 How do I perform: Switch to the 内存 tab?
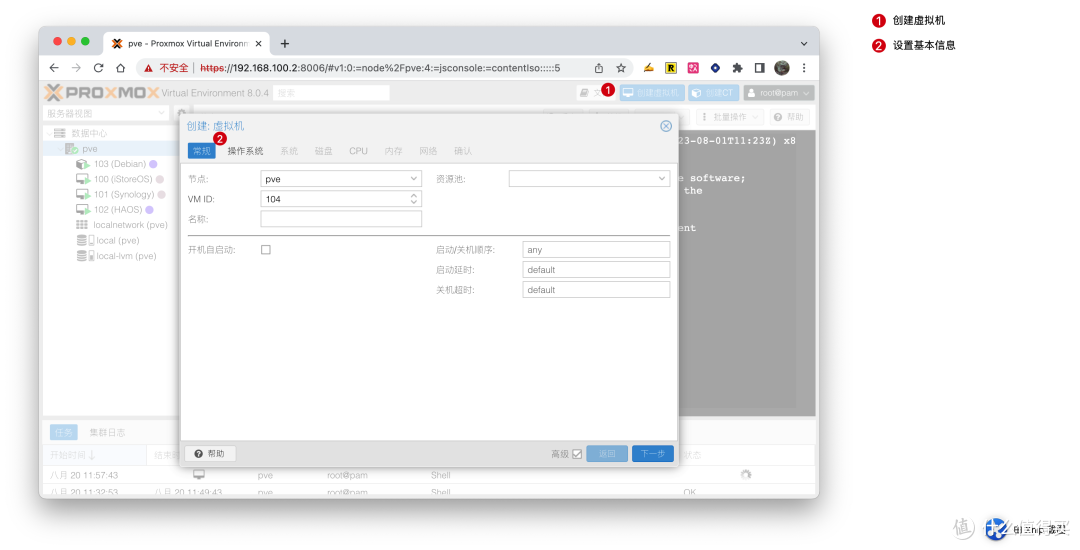pyautogui.click(x=393, y=151)
